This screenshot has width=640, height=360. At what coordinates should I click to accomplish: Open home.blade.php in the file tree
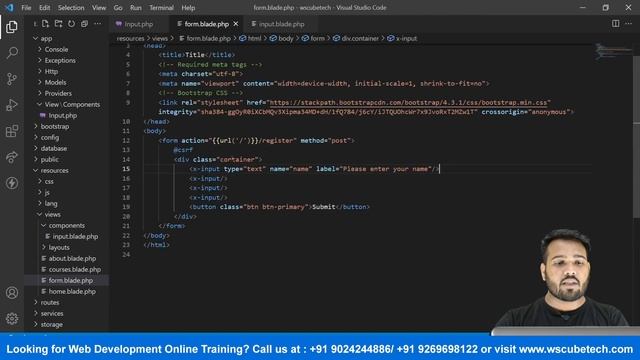[72, 292]
